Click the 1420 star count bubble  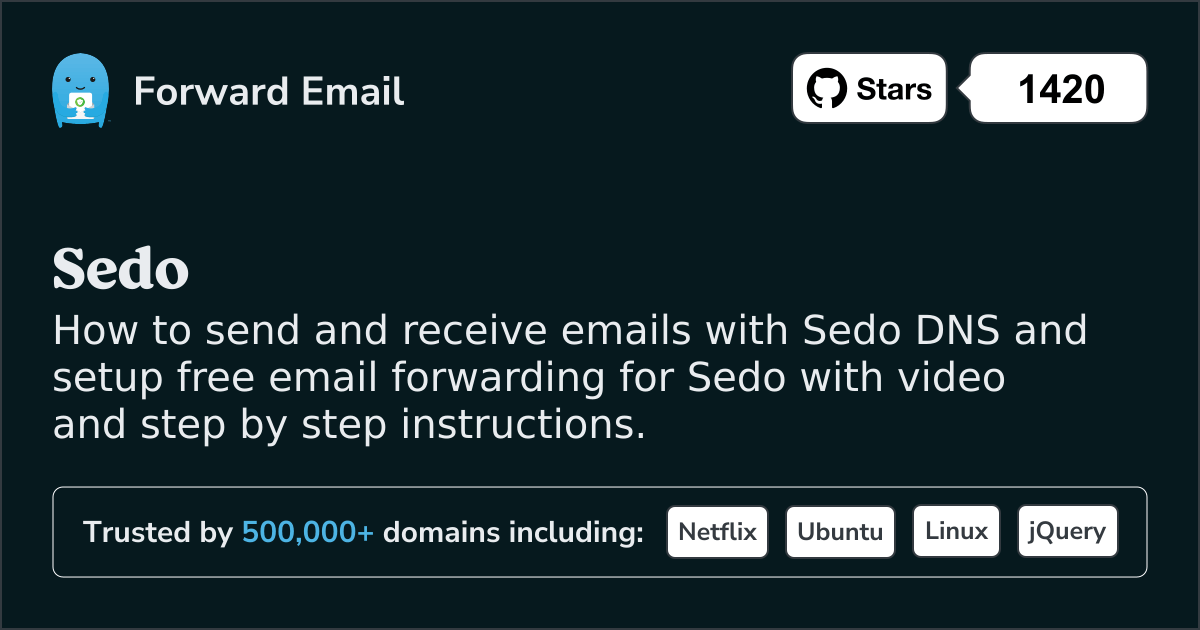(x=1060, y=89)
